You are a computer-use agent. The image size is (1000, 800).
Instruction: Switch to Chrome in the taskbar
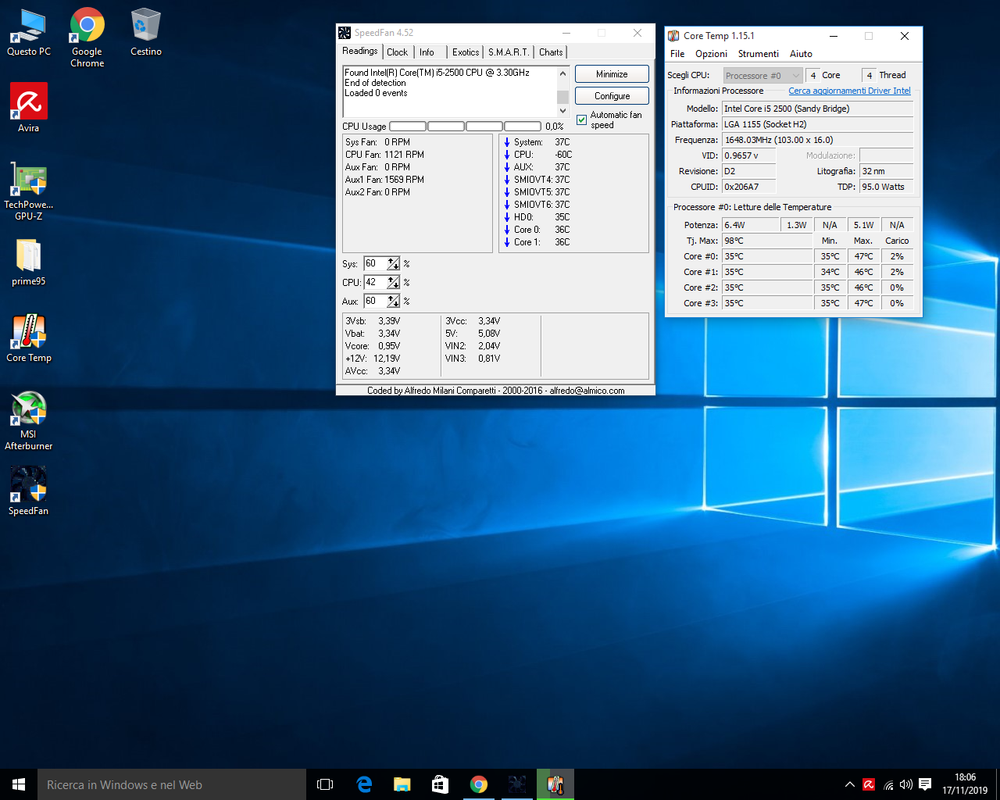pos(479,784)
